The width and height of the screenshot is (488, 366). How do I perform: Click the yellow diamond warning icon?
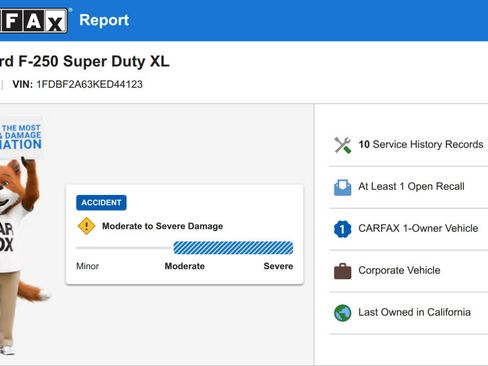pyautogui.click(x=86, y=226)
